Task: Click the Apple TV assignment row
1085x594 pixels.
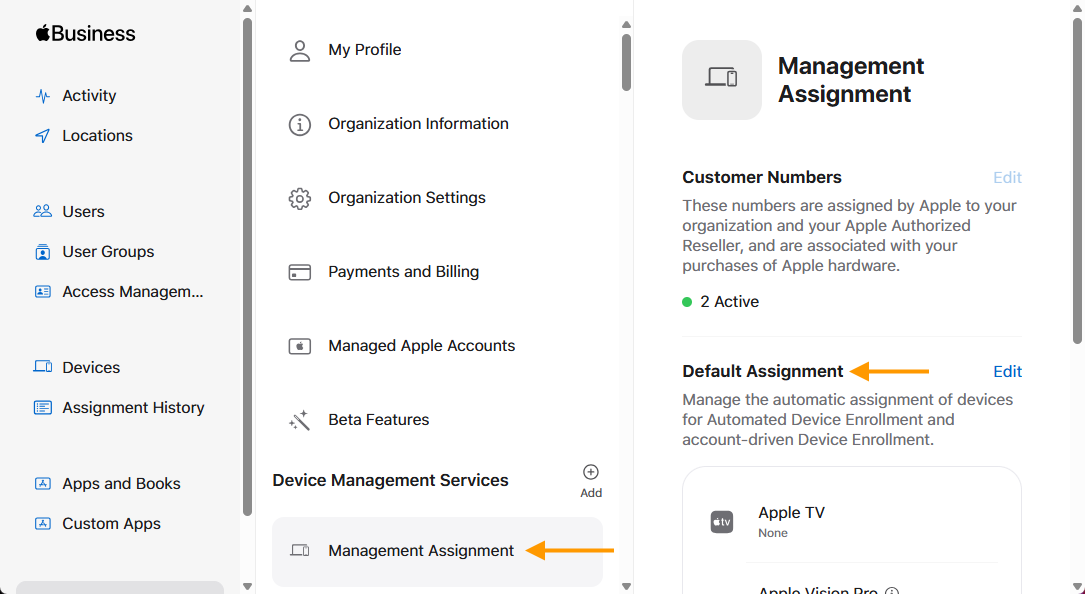Action: click(852, 522)
